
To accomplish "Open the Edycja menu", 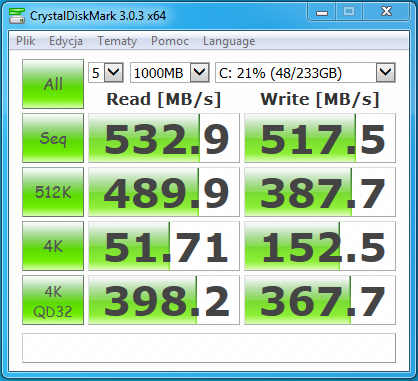I will pyautogui.click(x=66, y=41).
